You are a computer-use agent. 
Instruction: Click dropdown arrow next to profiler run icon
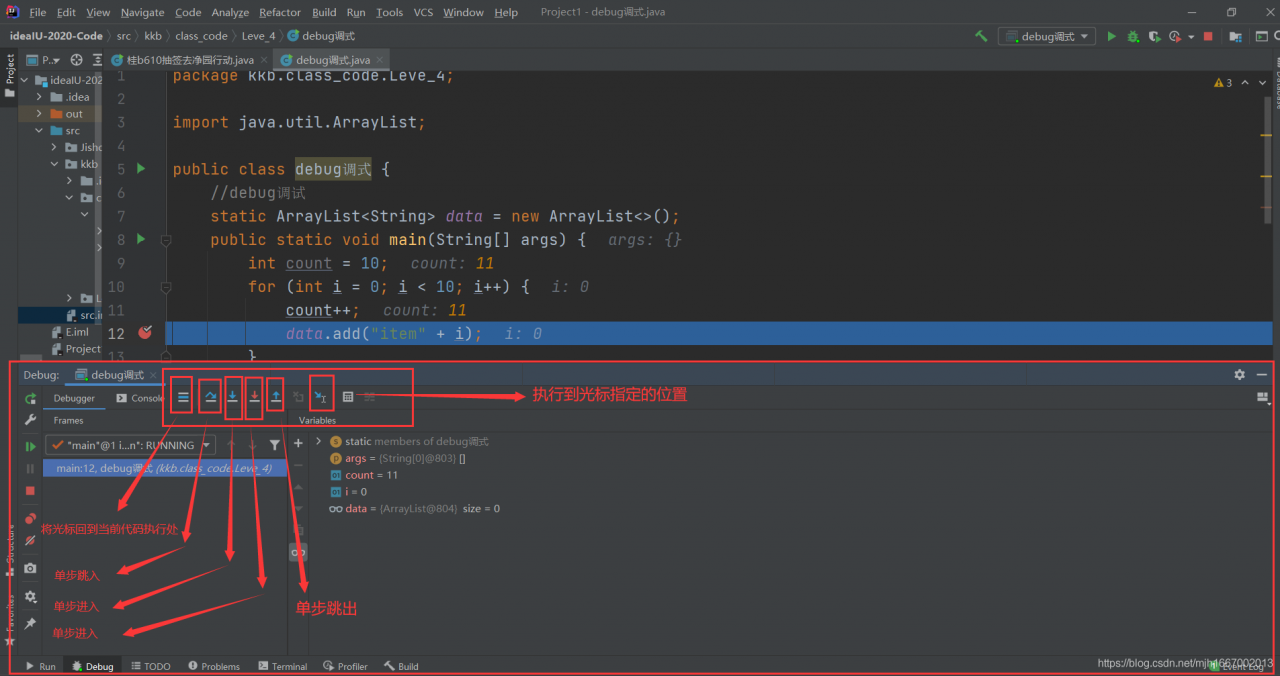pos(1191,37)
